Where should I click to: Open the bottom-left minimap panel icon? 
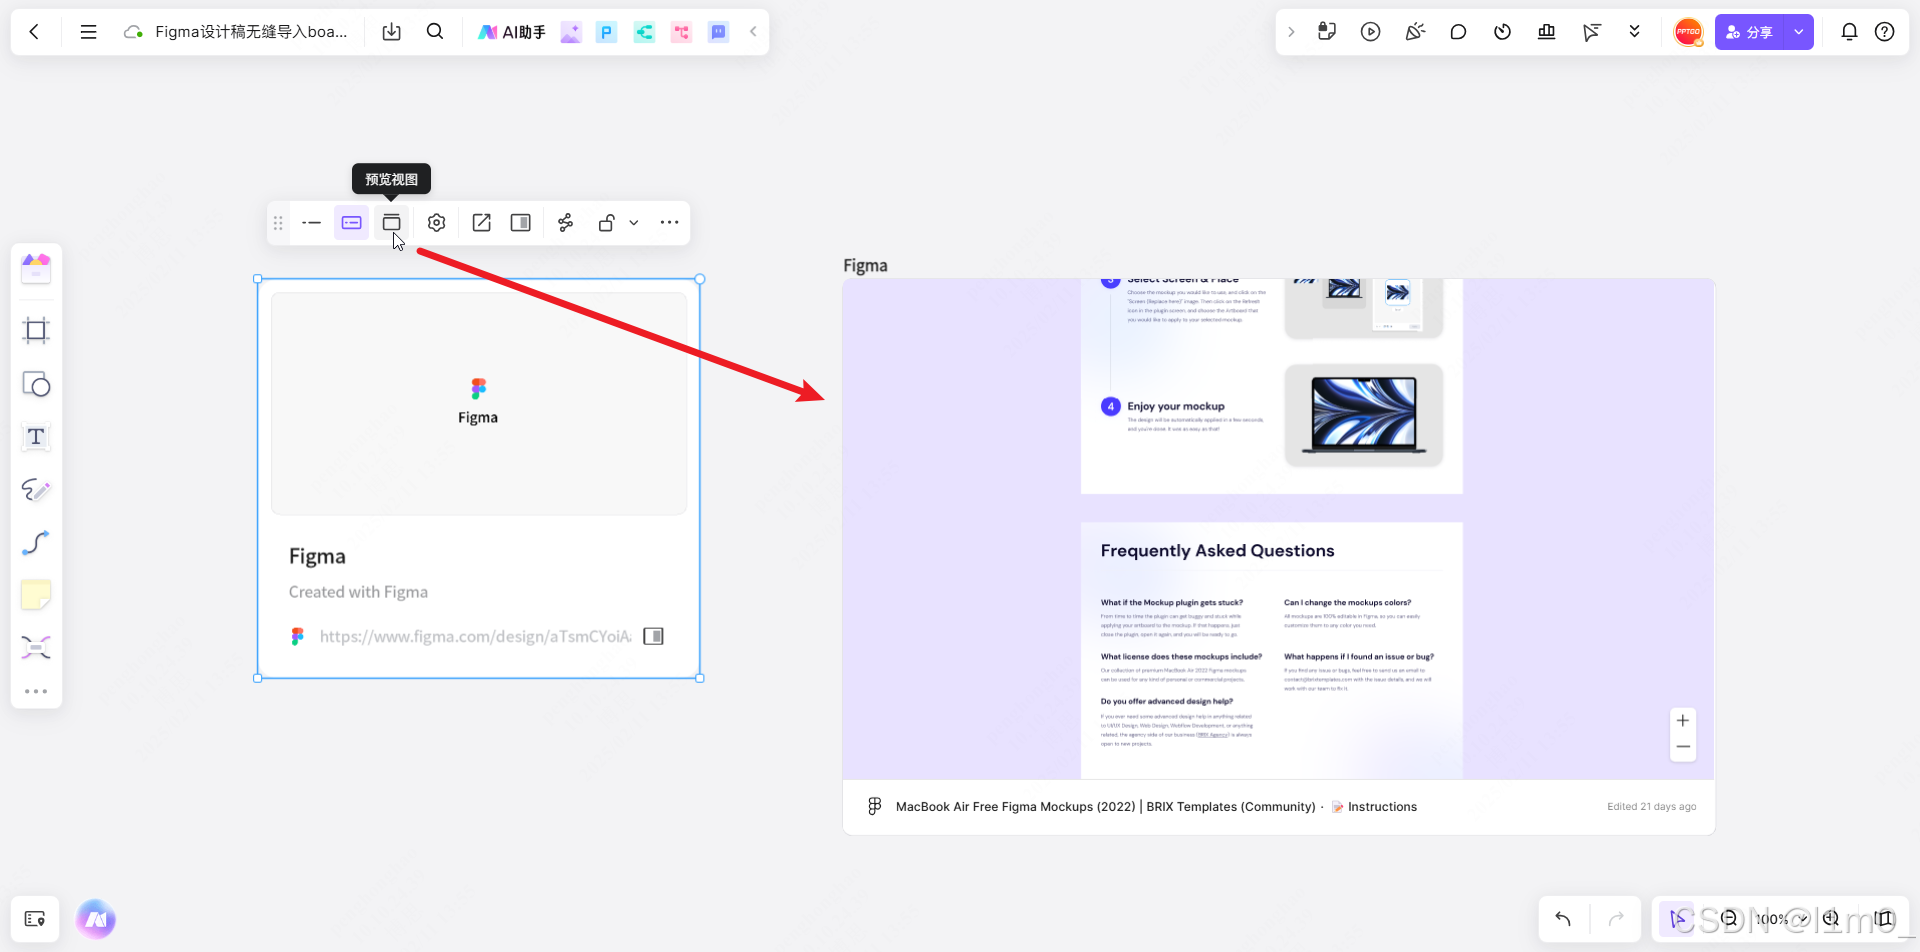click(35, 919)
